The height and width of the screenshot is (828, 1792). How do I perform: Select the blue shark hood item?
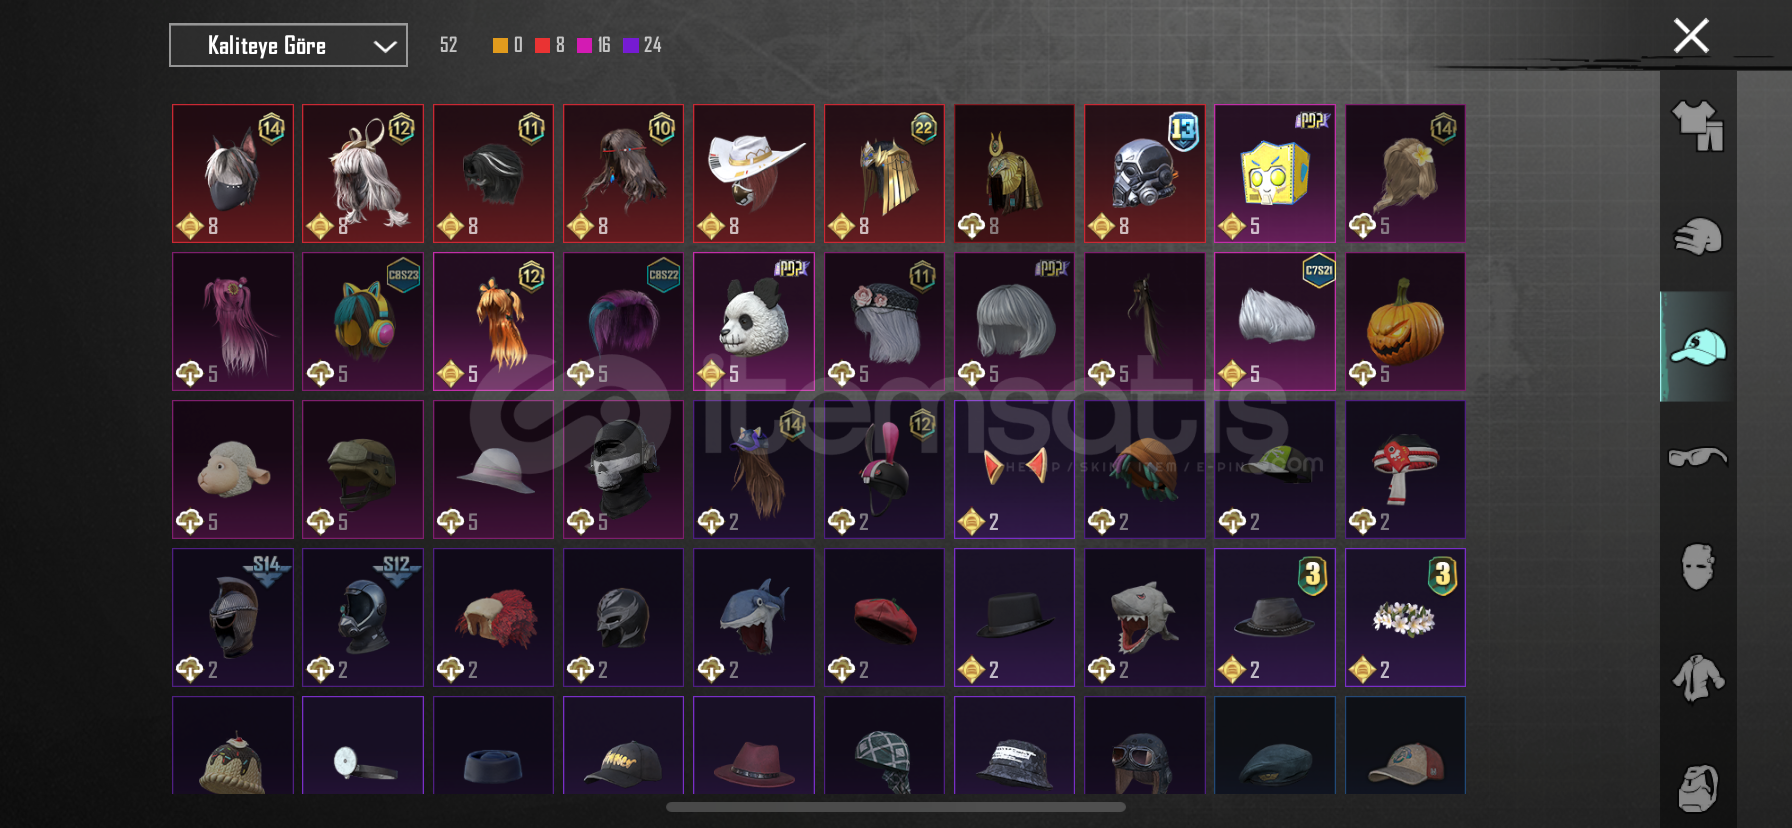click(x=754, y=617)
